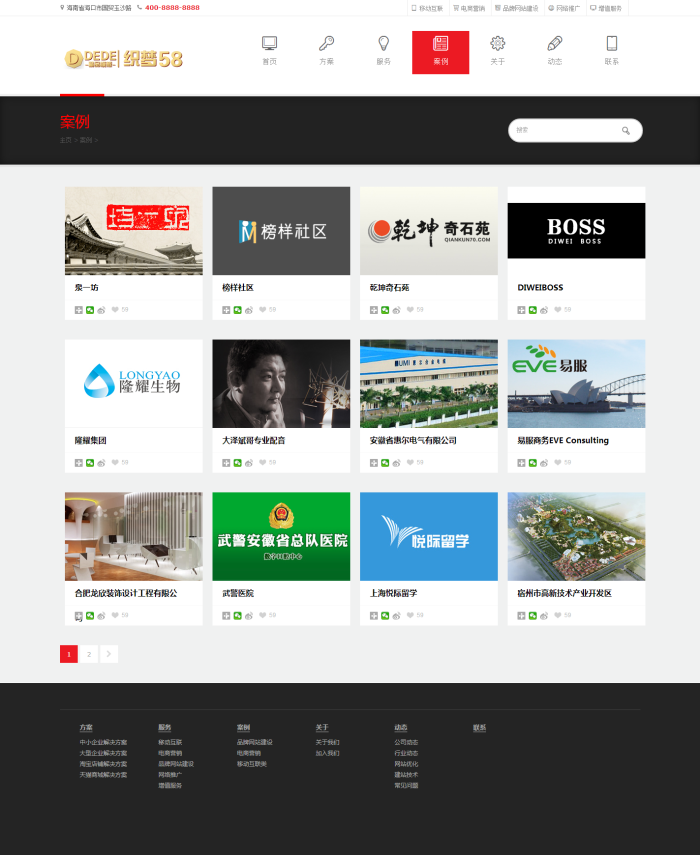700x855 pixels.
Task: Click the heart like icon under 乾坤奇石苑
Action: [x=410, y=309]
